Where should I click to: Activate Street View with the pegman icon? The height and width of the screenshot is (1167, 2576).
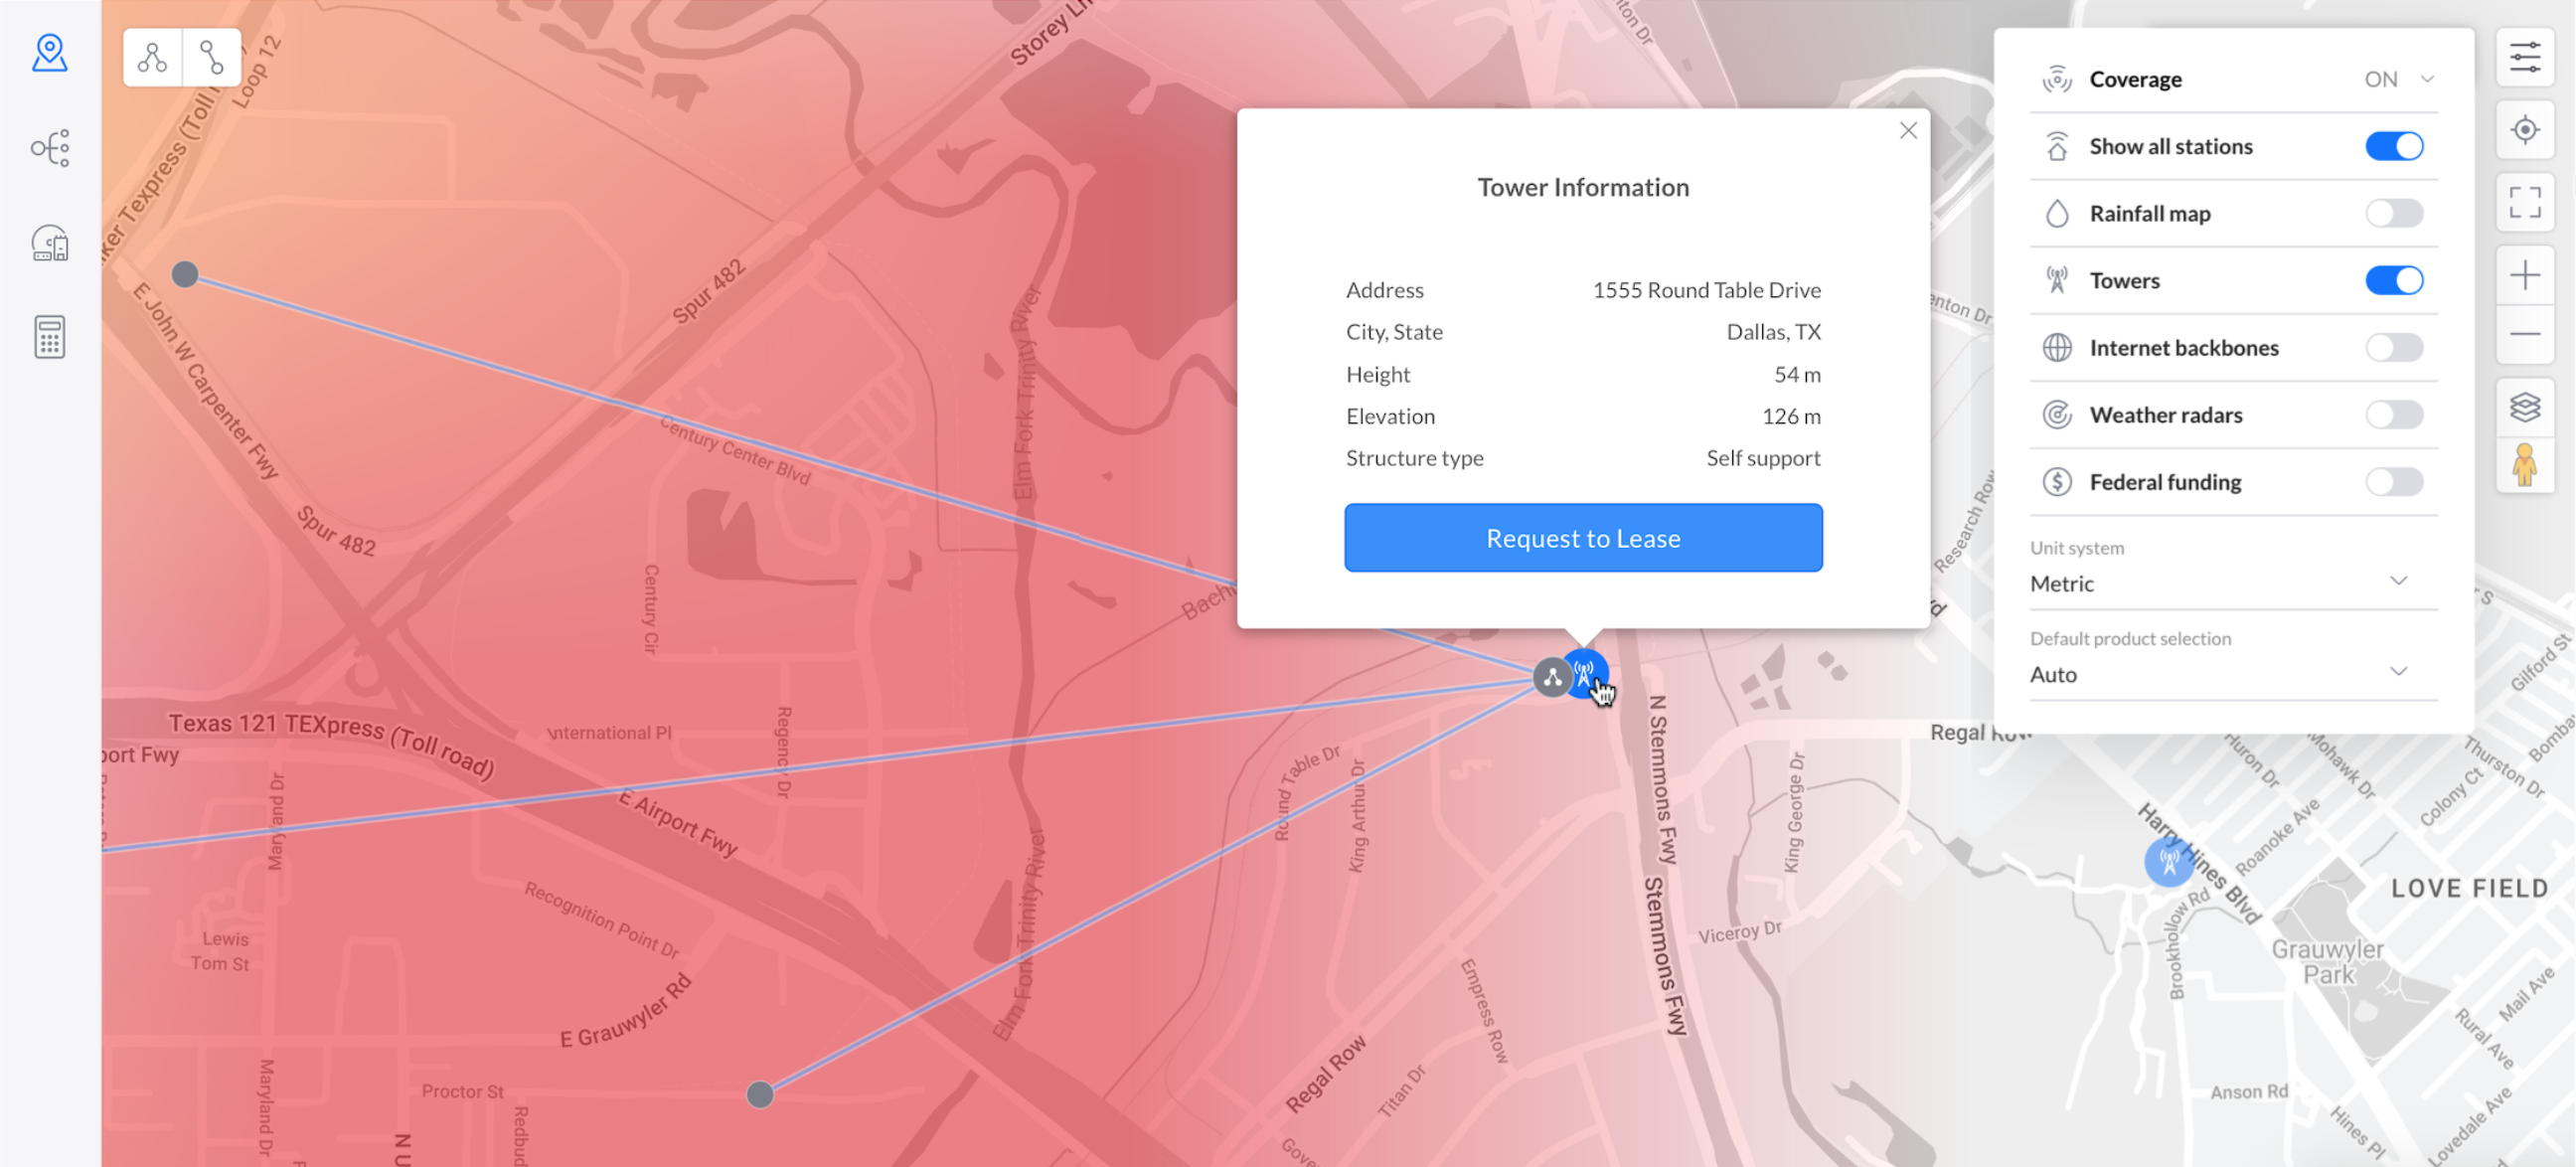pyautogui.click(x=2524, y=465)
